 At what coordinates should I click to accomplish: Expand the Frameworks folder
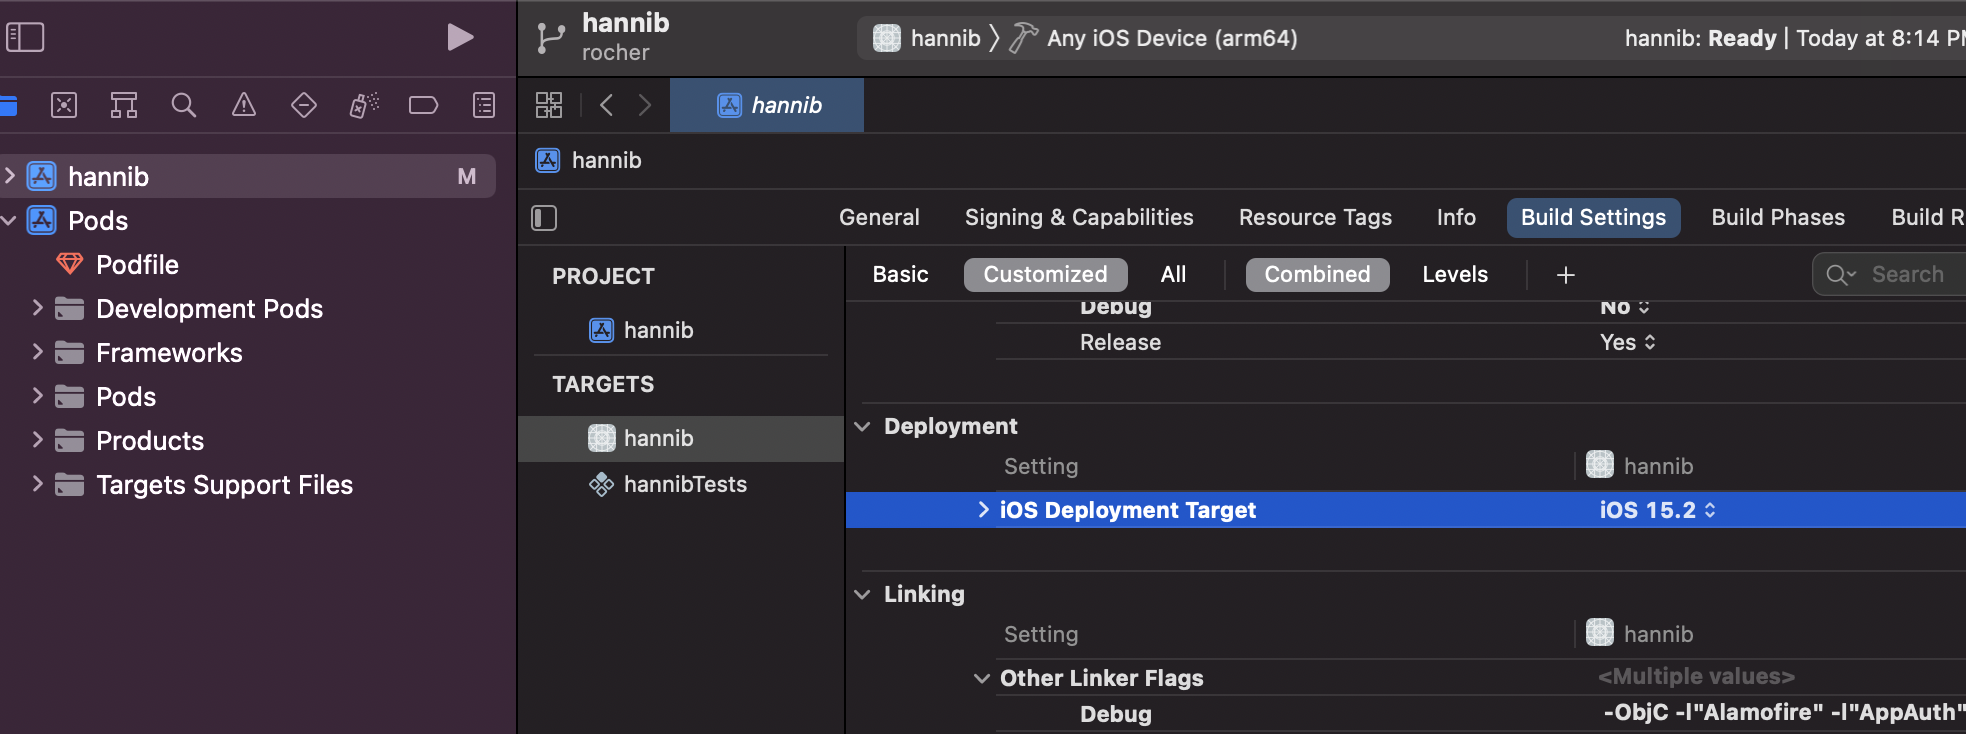coord(37,352)
